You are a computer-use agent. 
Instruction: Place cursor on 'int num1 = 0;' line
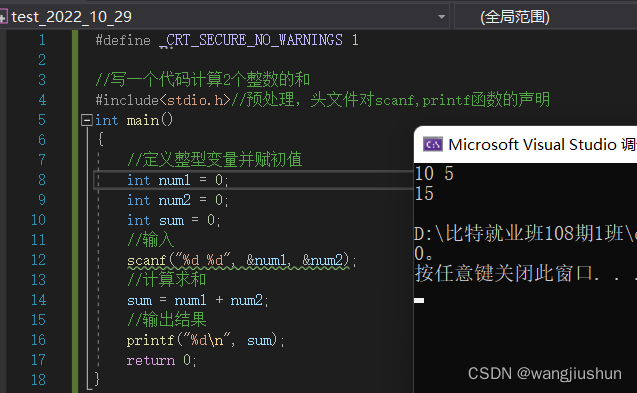point(178,180)
